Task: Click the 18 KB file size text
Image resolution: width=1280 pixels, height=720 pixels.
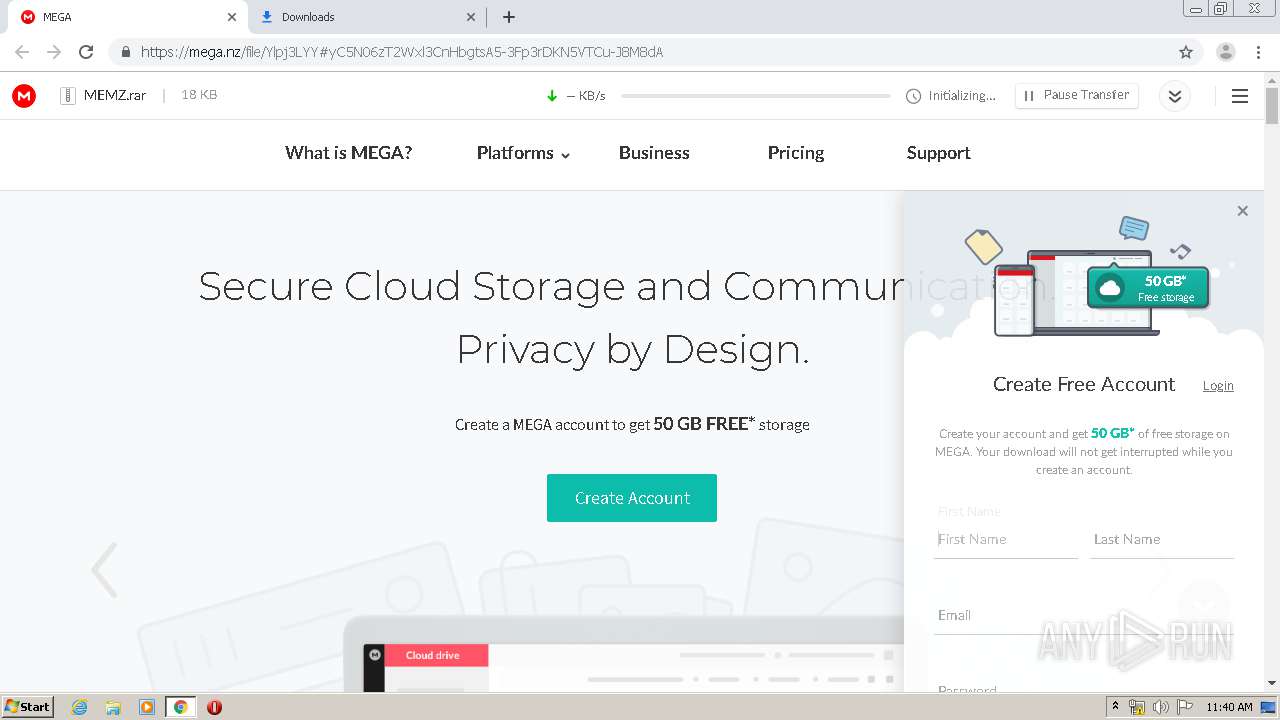Action: pyautogui.click(x=199, y=95)
